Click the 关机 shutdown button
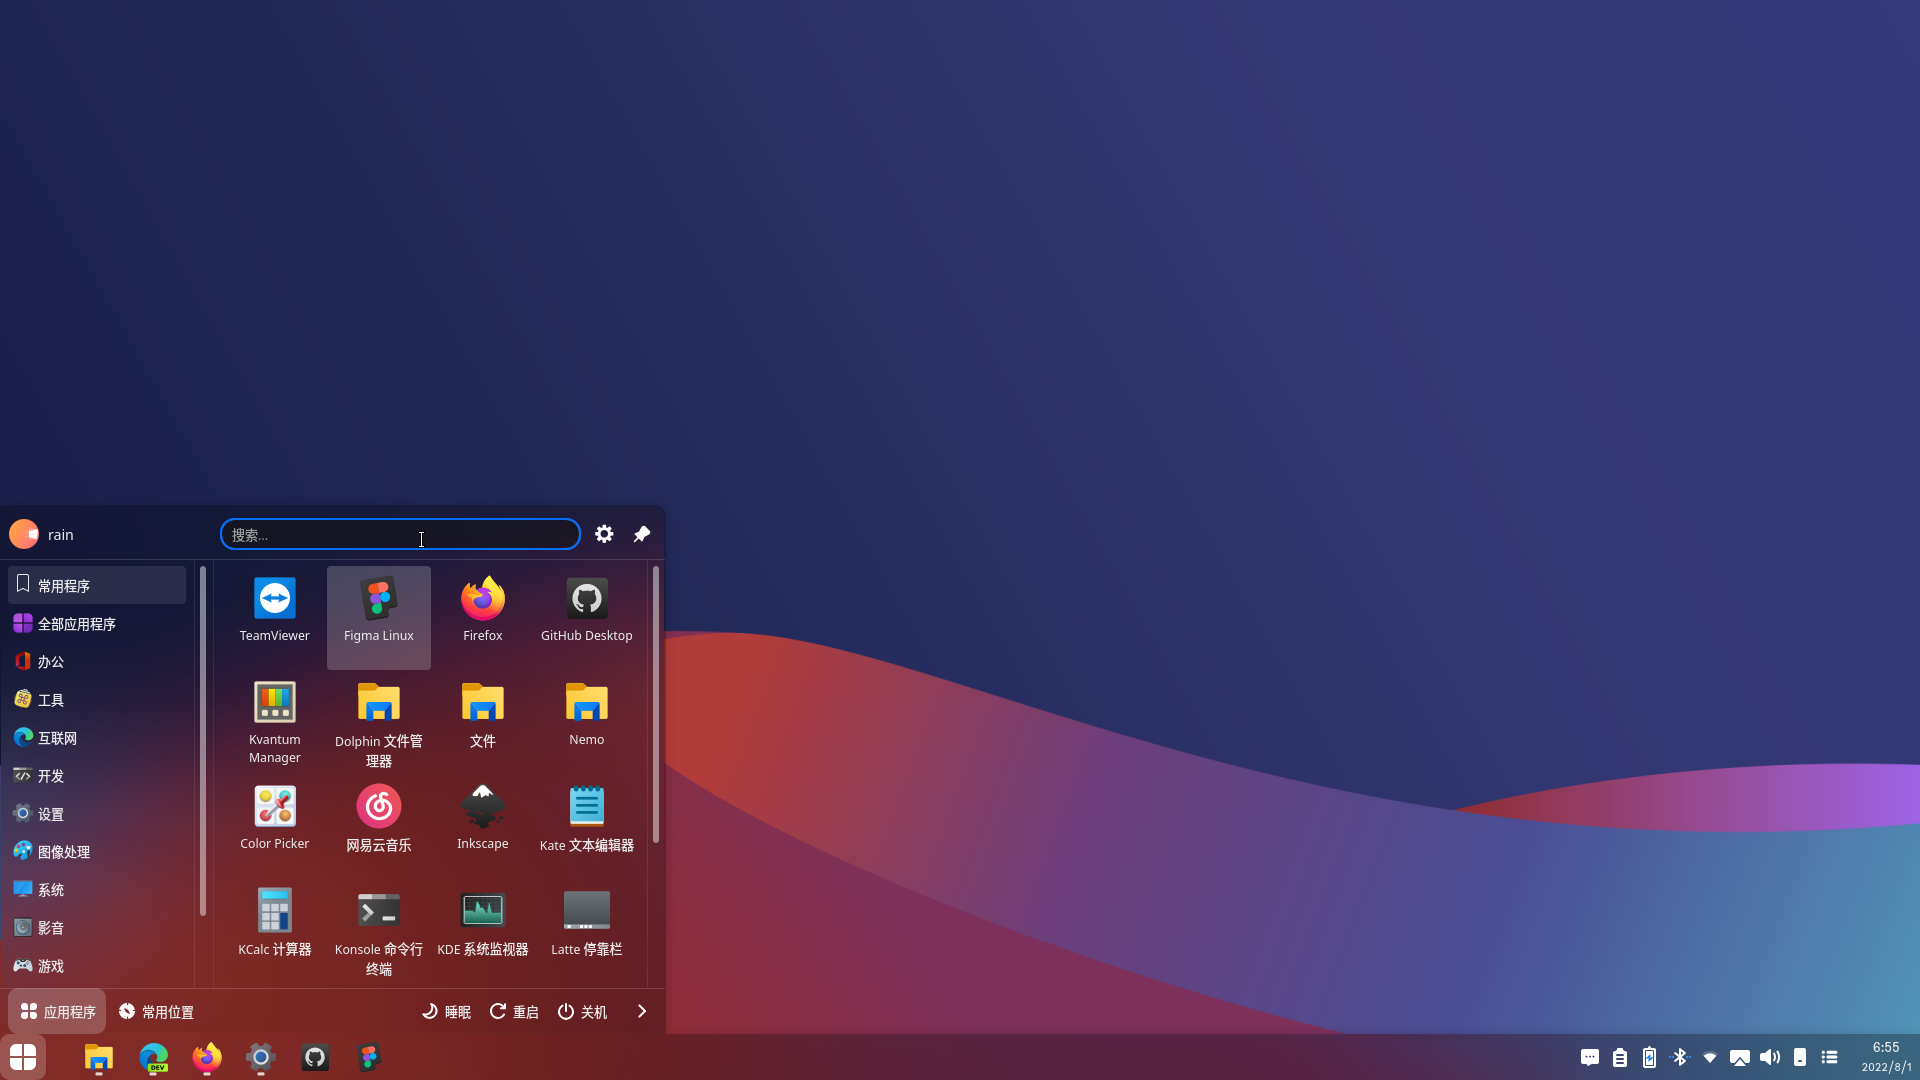 tap(582, 1011)
